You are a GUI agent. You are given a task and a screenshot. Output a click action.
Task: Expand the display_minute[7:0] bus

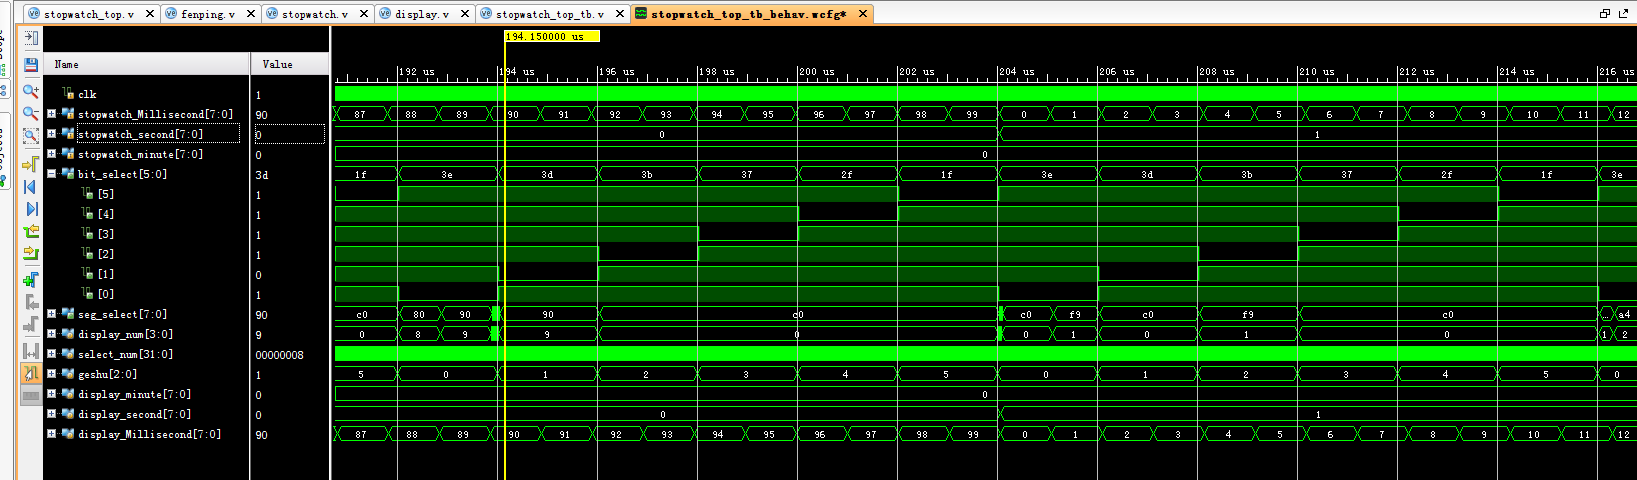[51, 394]
